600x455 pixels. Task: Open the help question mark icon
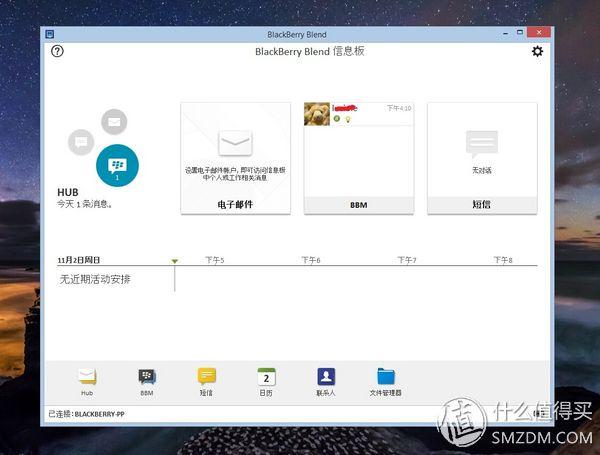tap(57, 51)
